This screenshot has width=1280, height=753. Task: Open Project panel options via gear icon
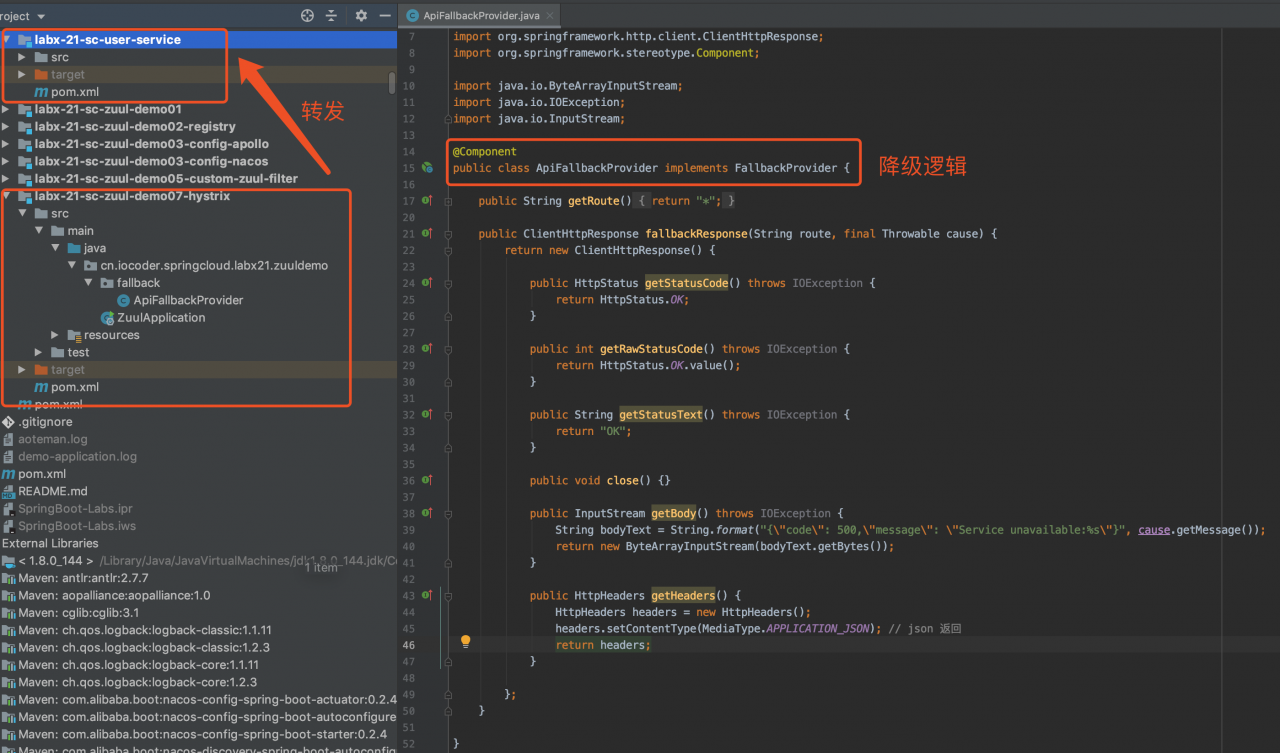pos(359,15)
